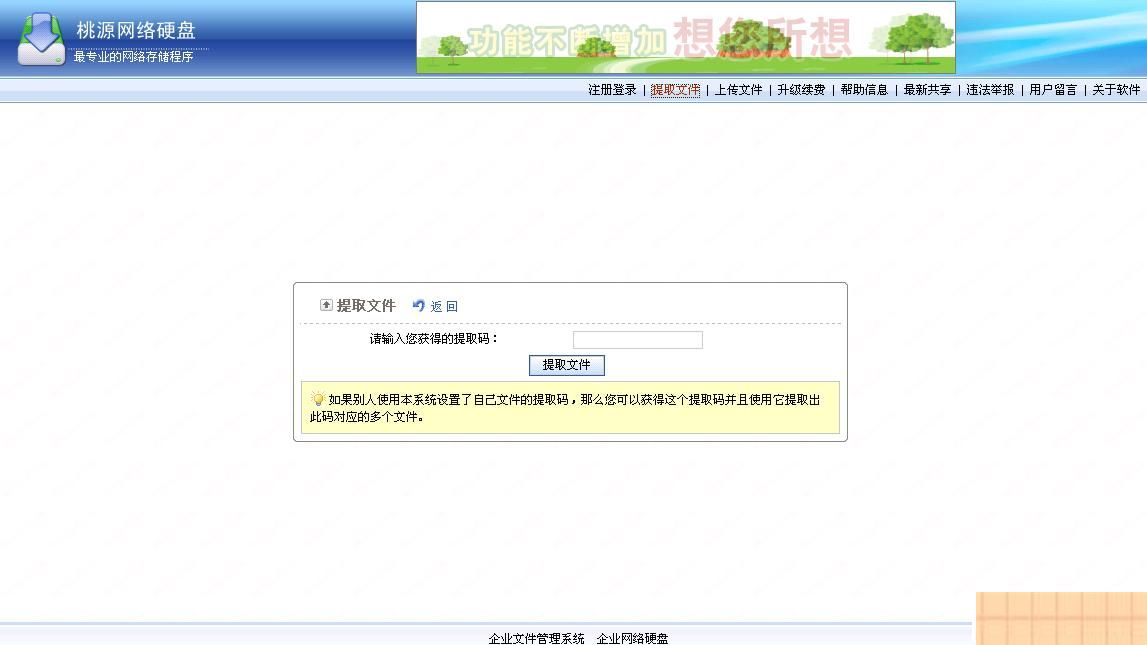Click the small arrow icon beside 提取文件 heading

(x=326, y=304)
